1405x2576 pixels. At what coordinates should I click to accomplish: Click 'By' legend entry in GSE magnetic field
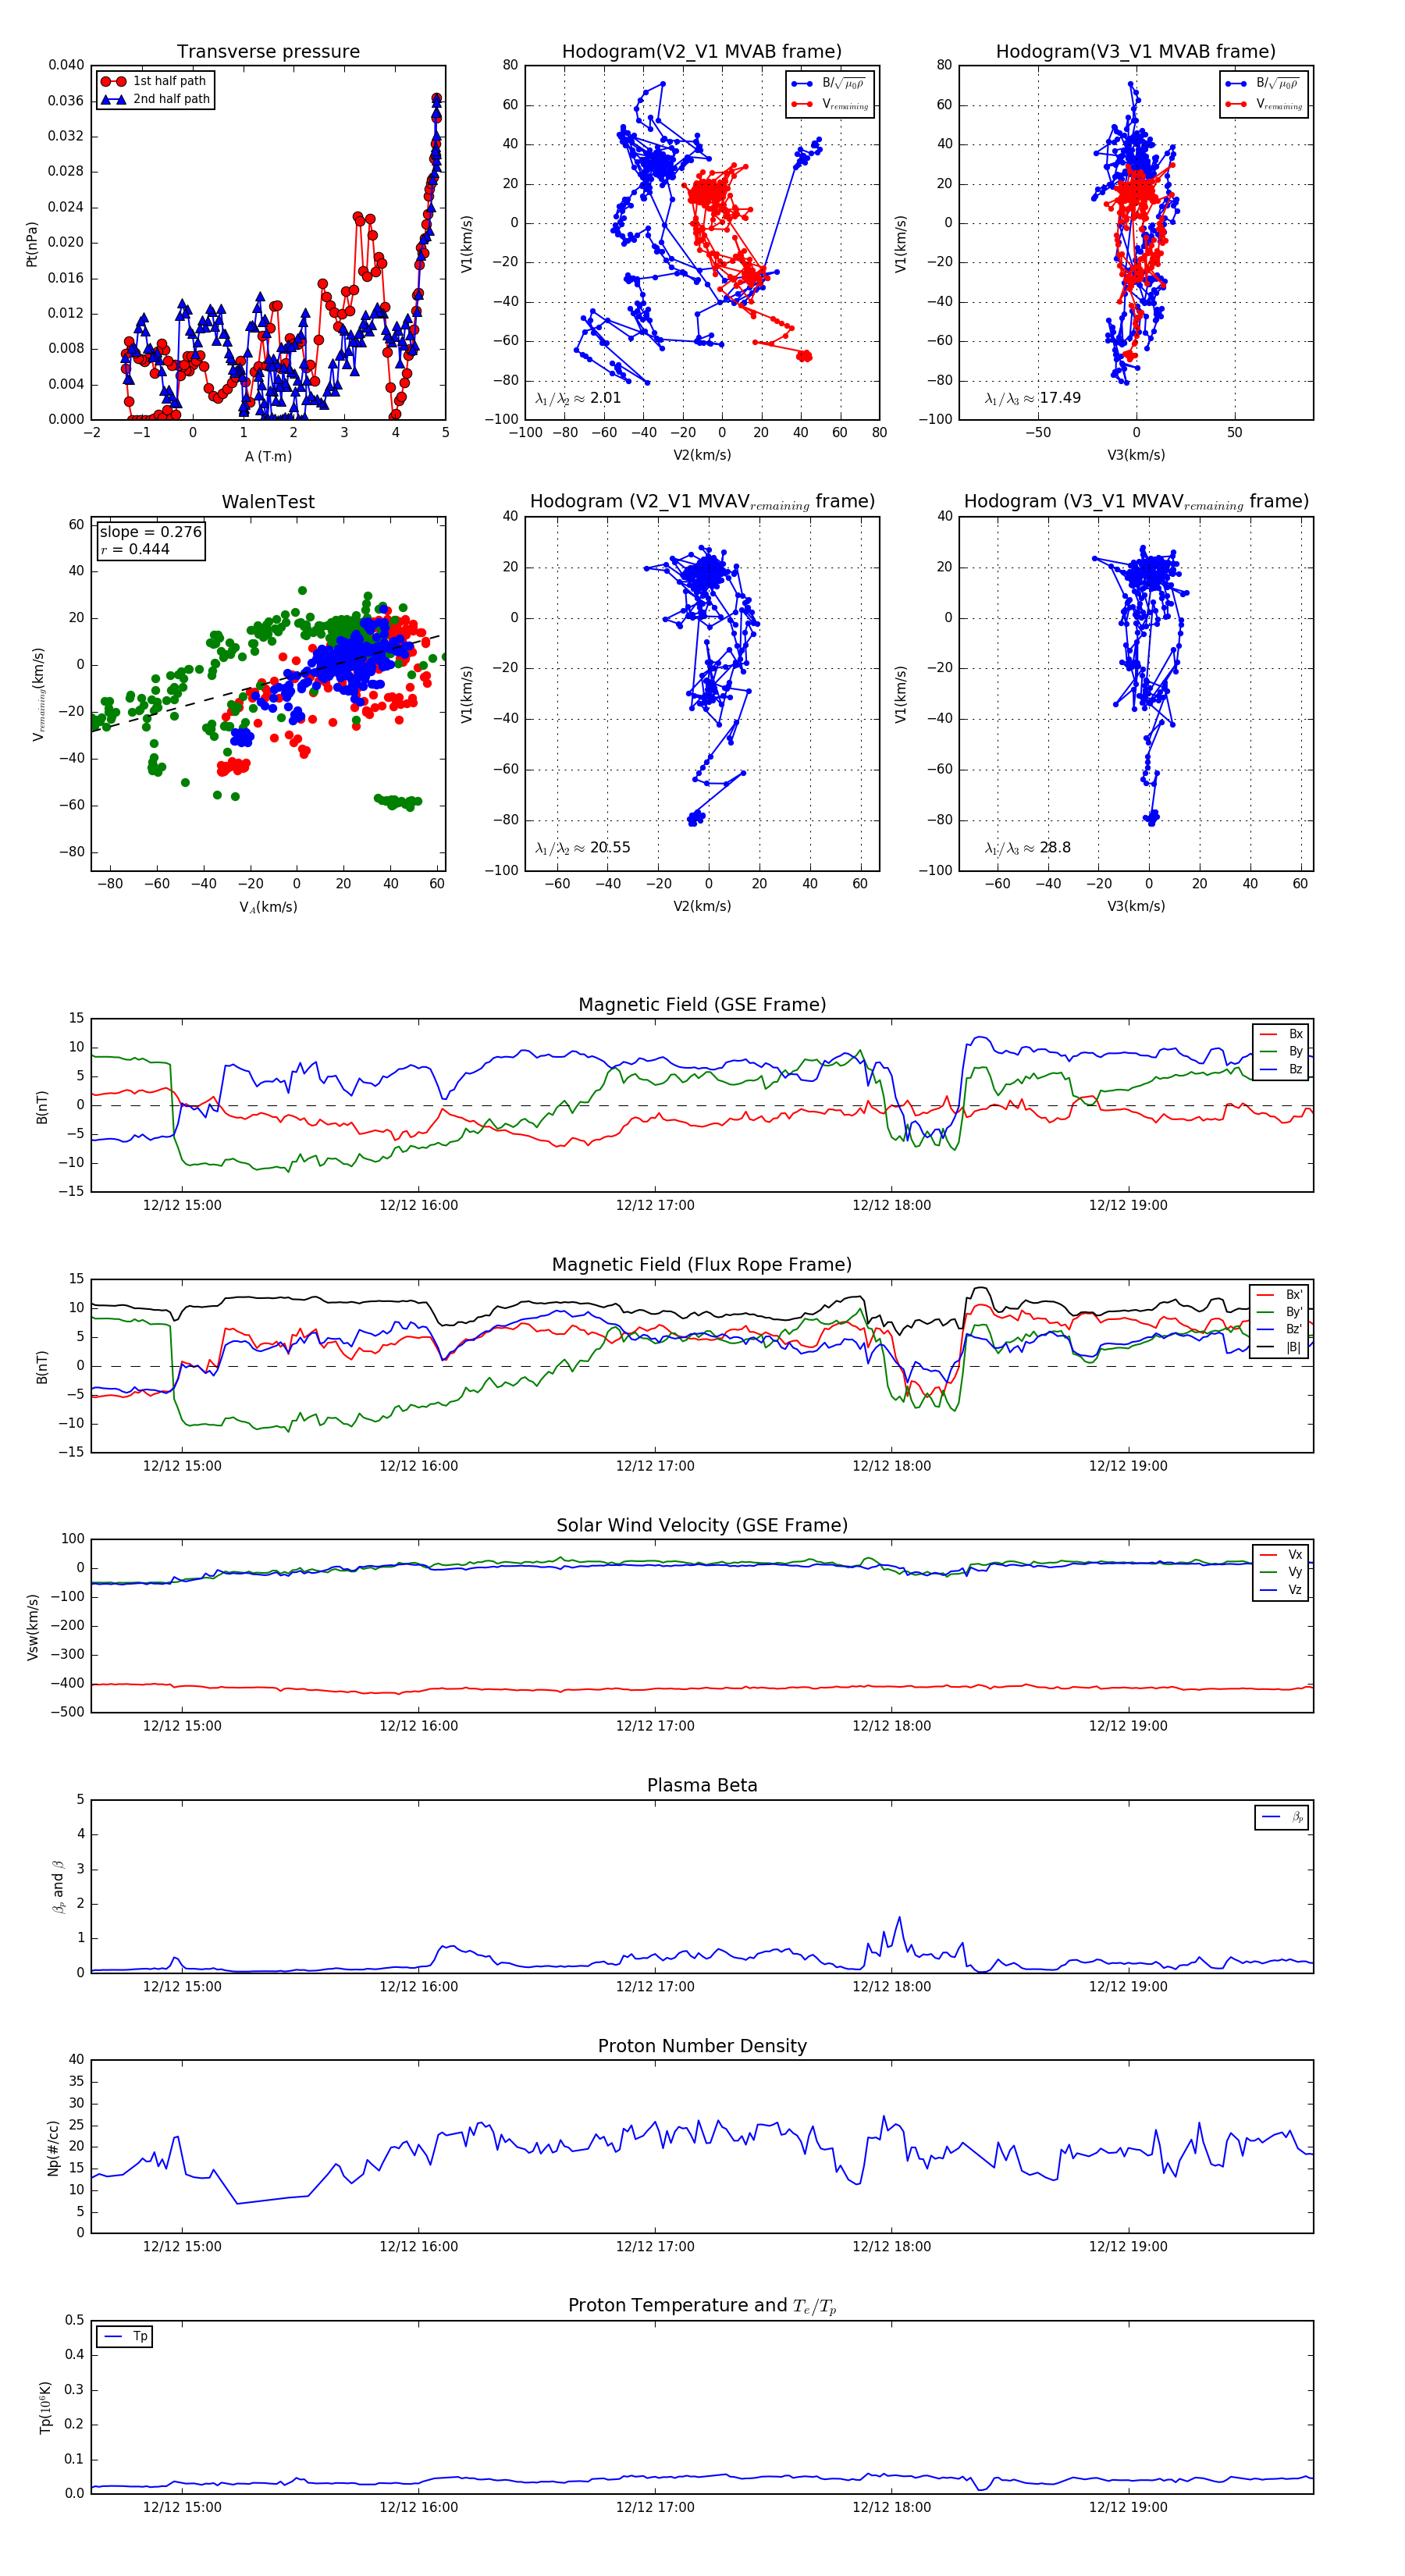1282,1052
